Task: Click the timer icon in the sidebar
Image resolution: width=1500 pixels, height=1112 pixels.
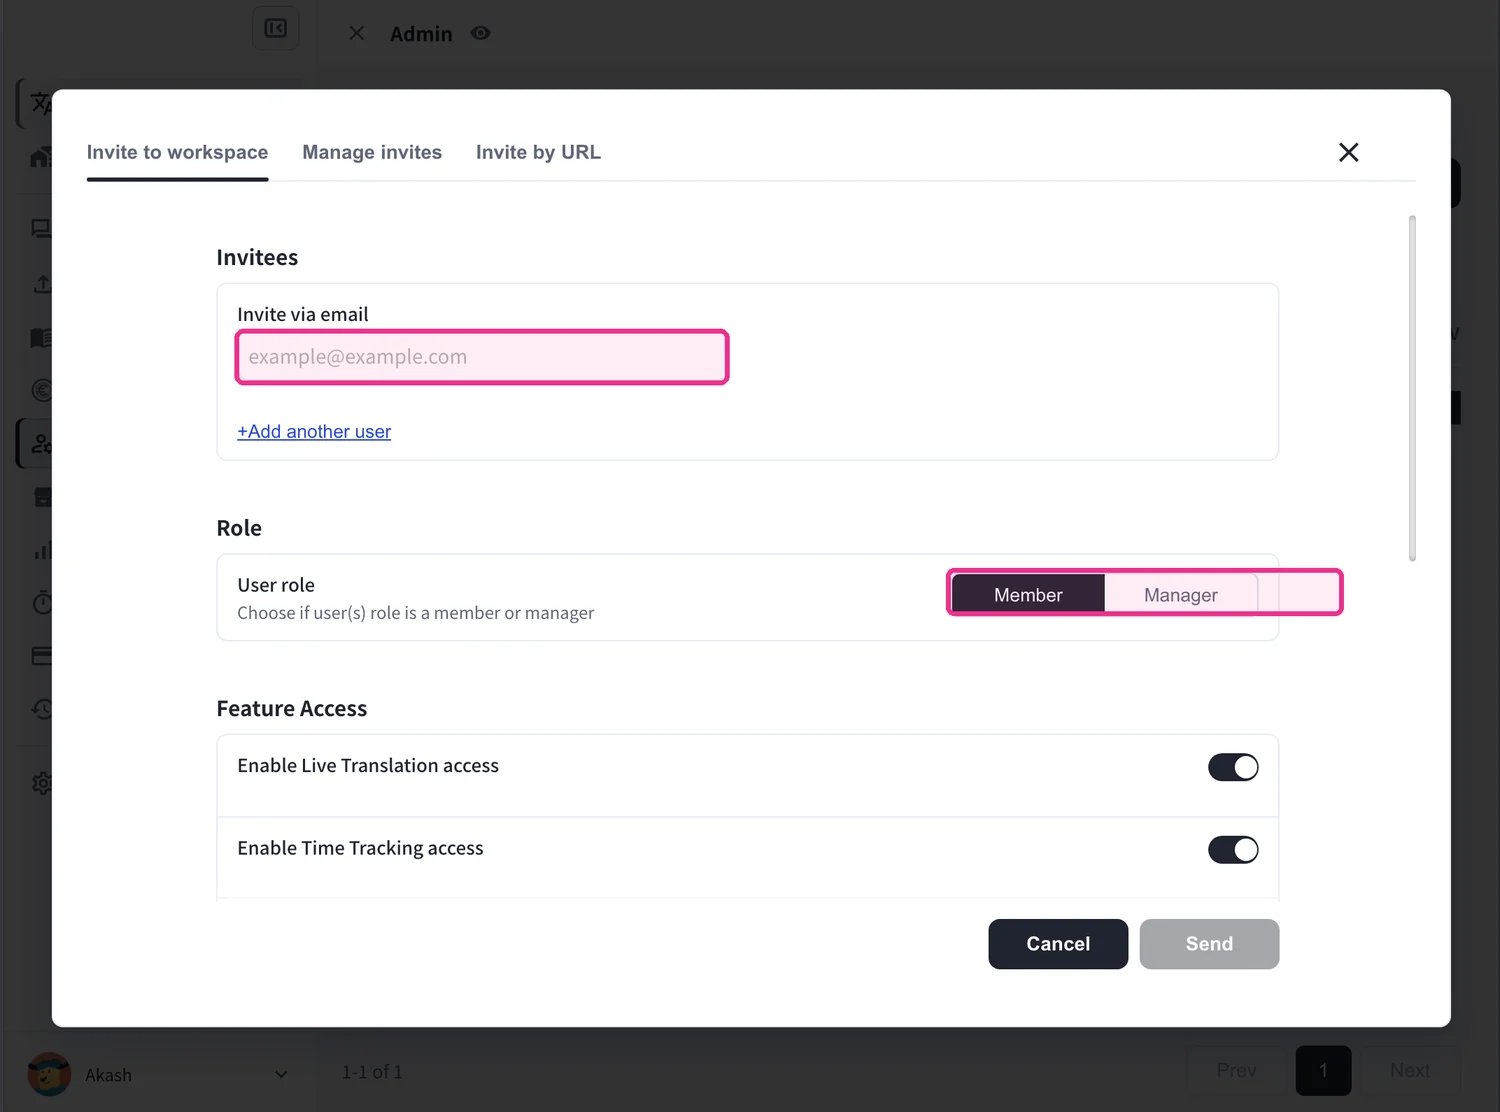Action: click(x=41, y=603)
